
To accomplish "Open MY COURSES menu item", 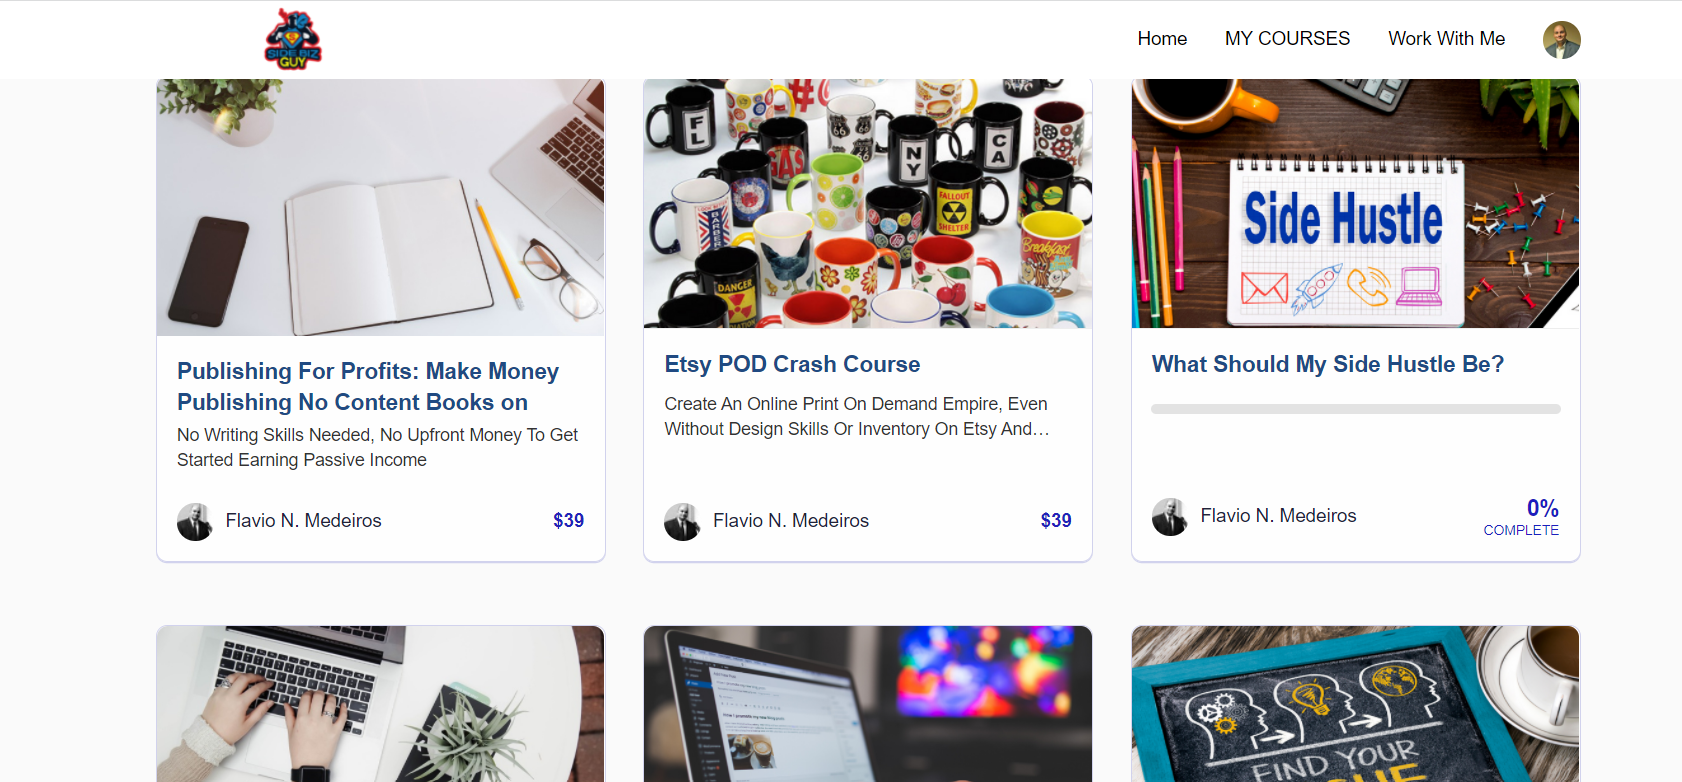I will (x=1287, y=39).
